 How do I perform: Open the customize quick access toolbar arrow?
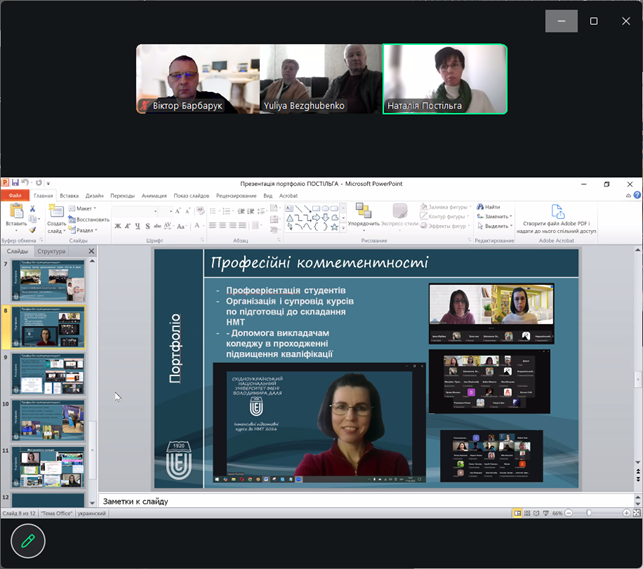pos(48,183)
